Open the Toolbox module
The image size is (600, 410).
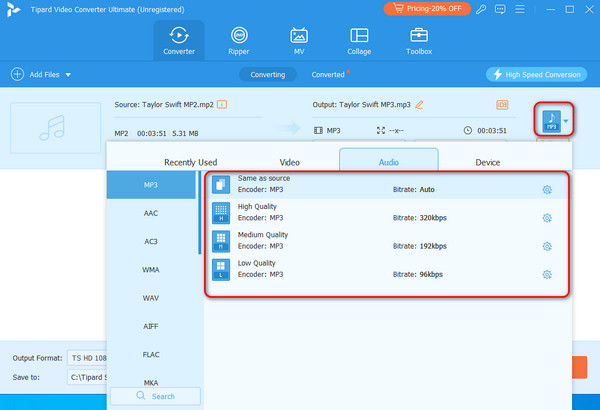419,41
